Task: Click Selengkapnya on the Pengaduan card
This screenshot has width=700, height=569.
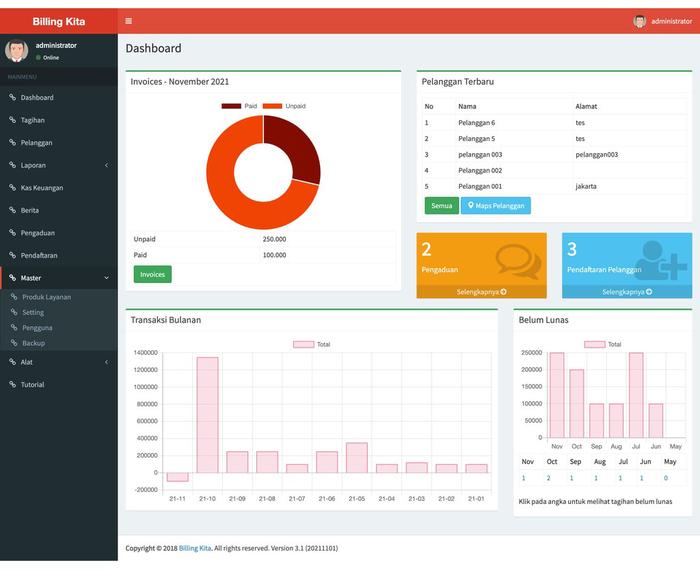Action: point(481,292)
